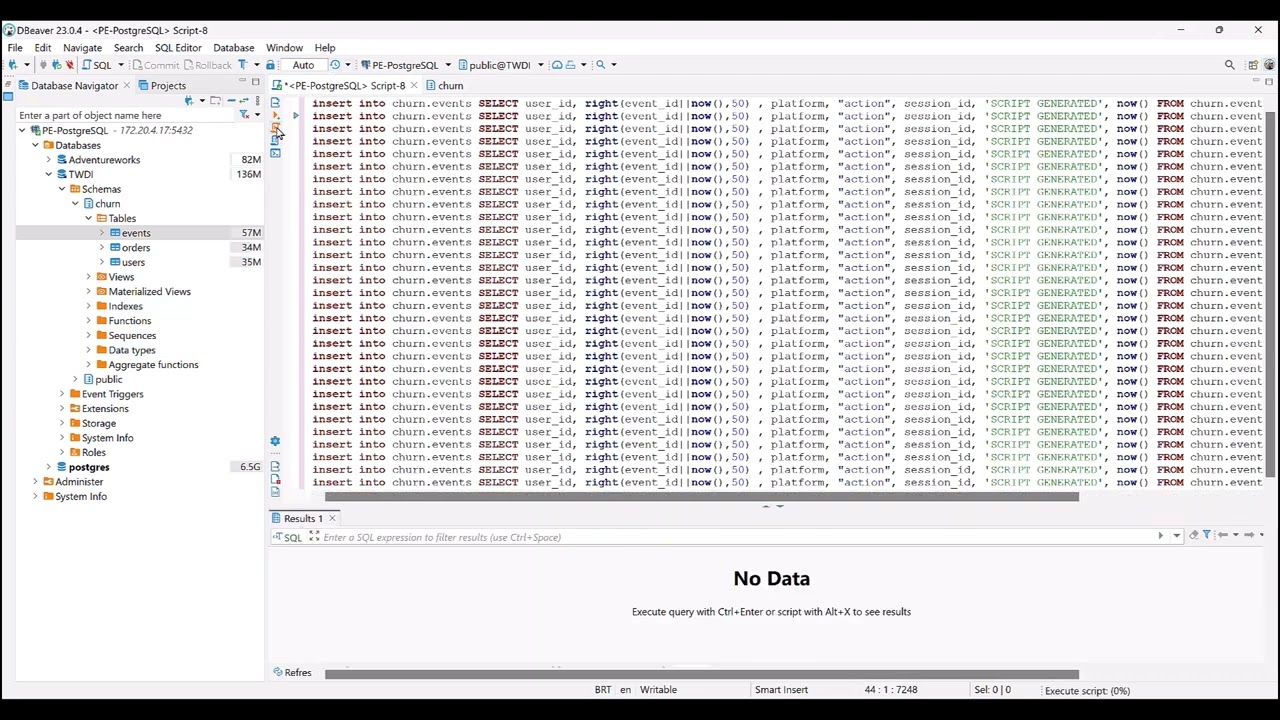The height and width of the screenshot is (720, 1280).
Task: Click the Execute statement icon atop the editor side bar
Action: 275,103
